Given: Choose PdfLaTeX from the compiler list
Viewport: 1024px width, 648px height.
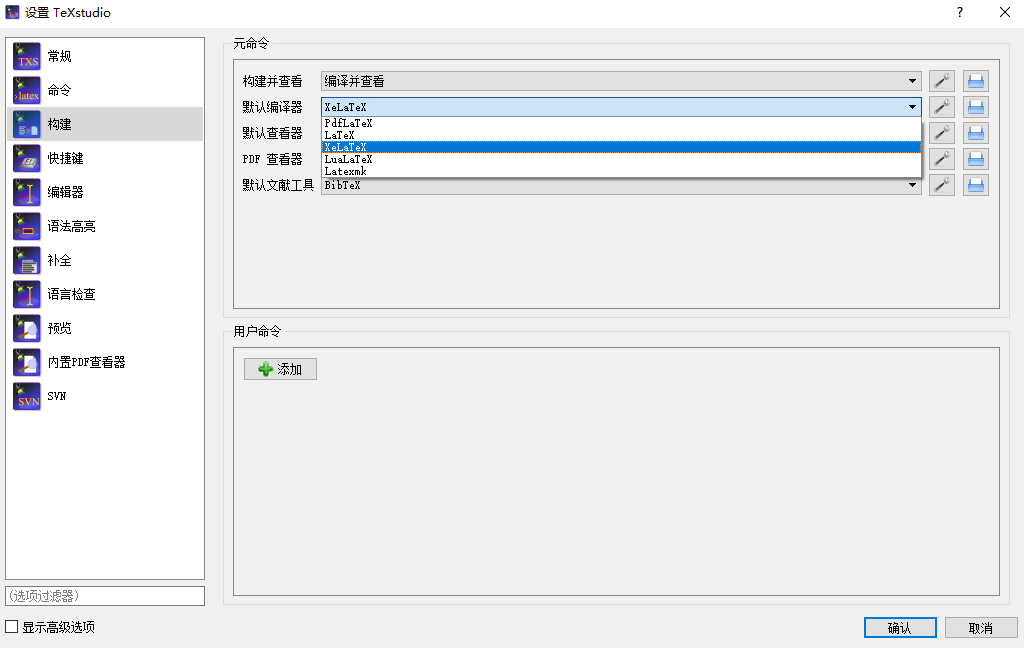Looking at the screenshot, I should (621, 123).
